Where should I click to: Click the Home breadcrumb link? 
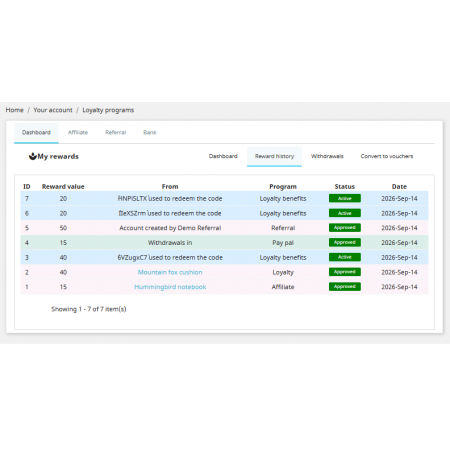click(x=14, y=110)
